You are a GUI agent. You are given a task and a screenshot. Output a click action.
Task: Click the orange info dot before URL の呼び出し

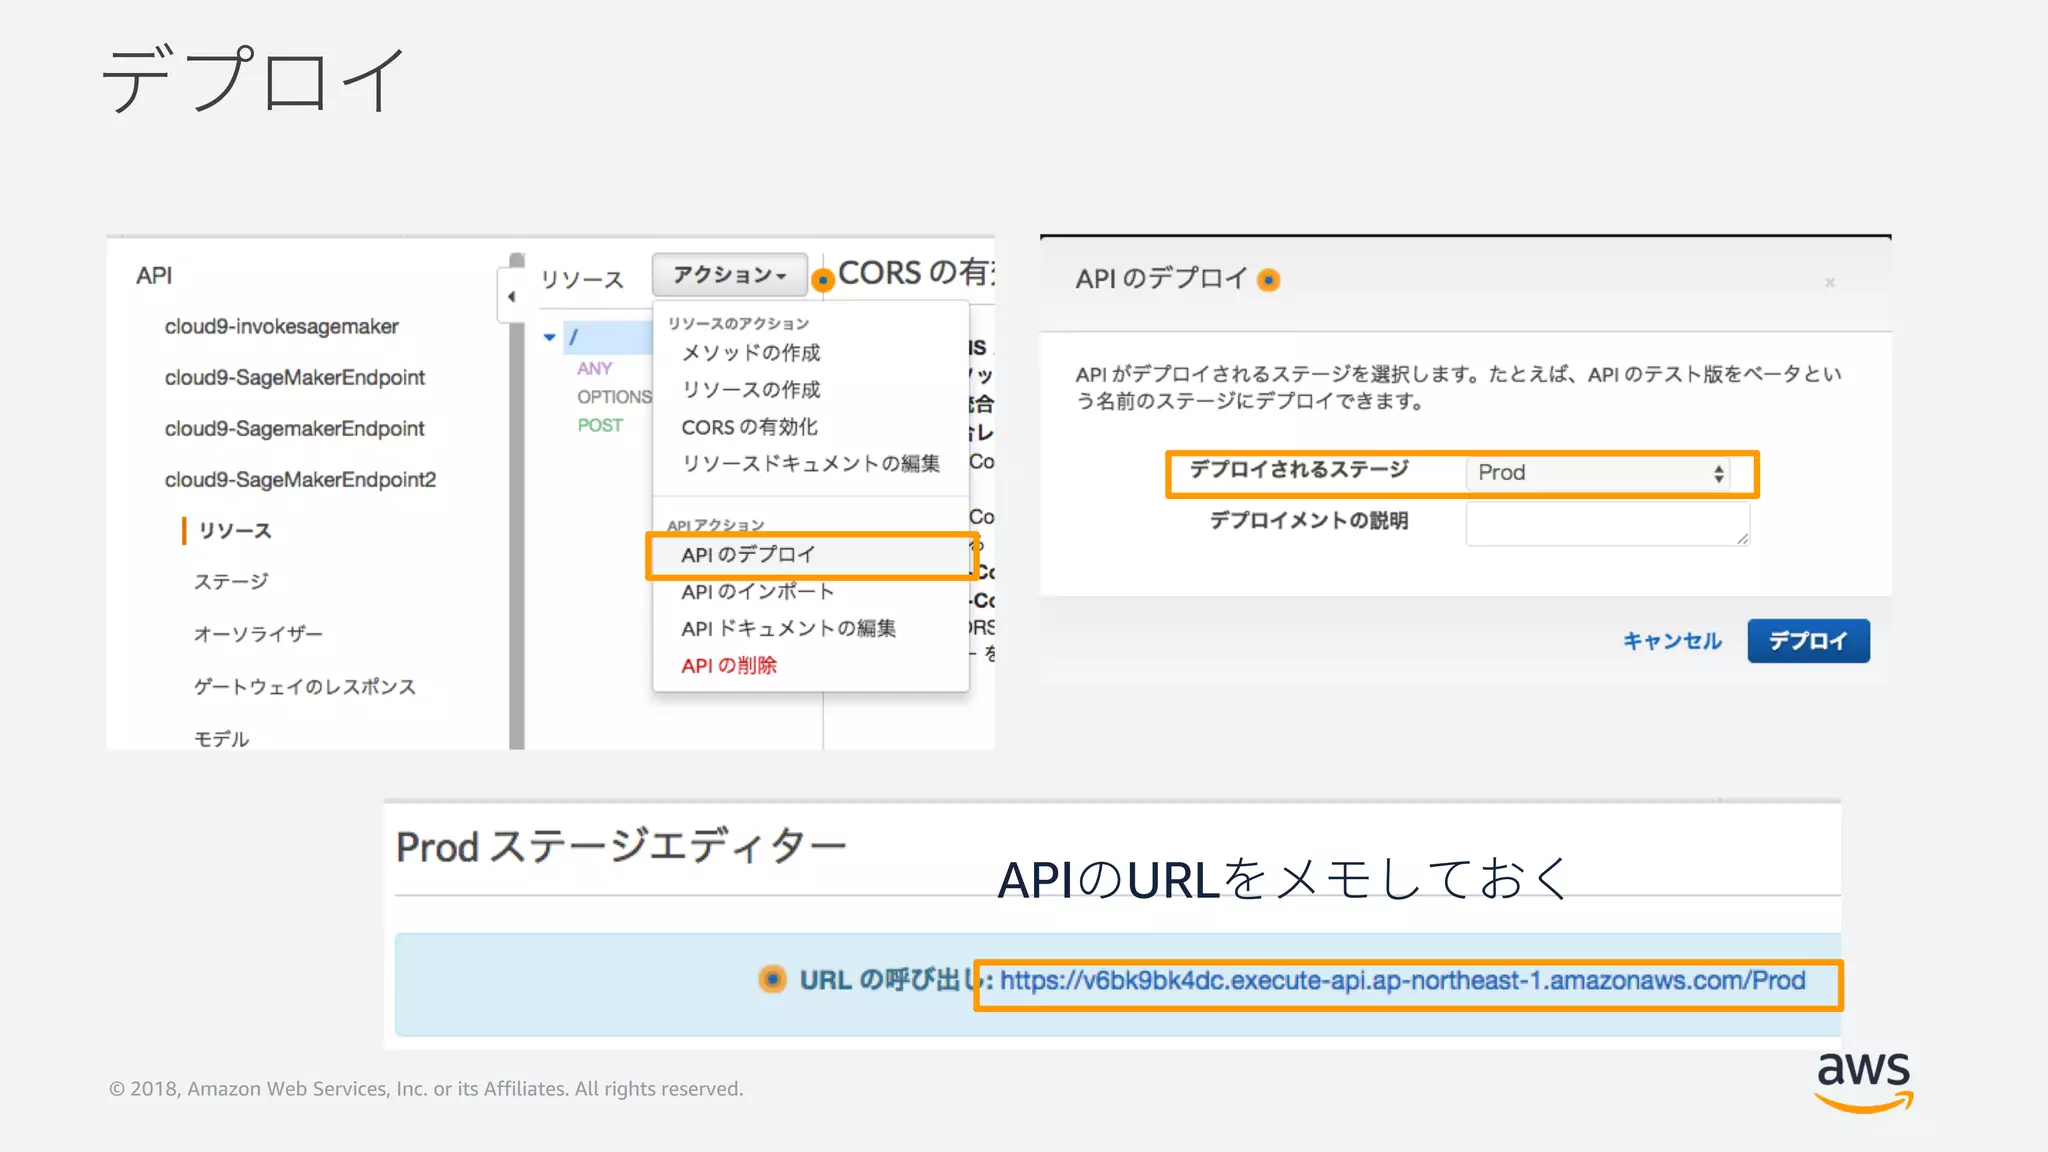(x=772, y=979)
